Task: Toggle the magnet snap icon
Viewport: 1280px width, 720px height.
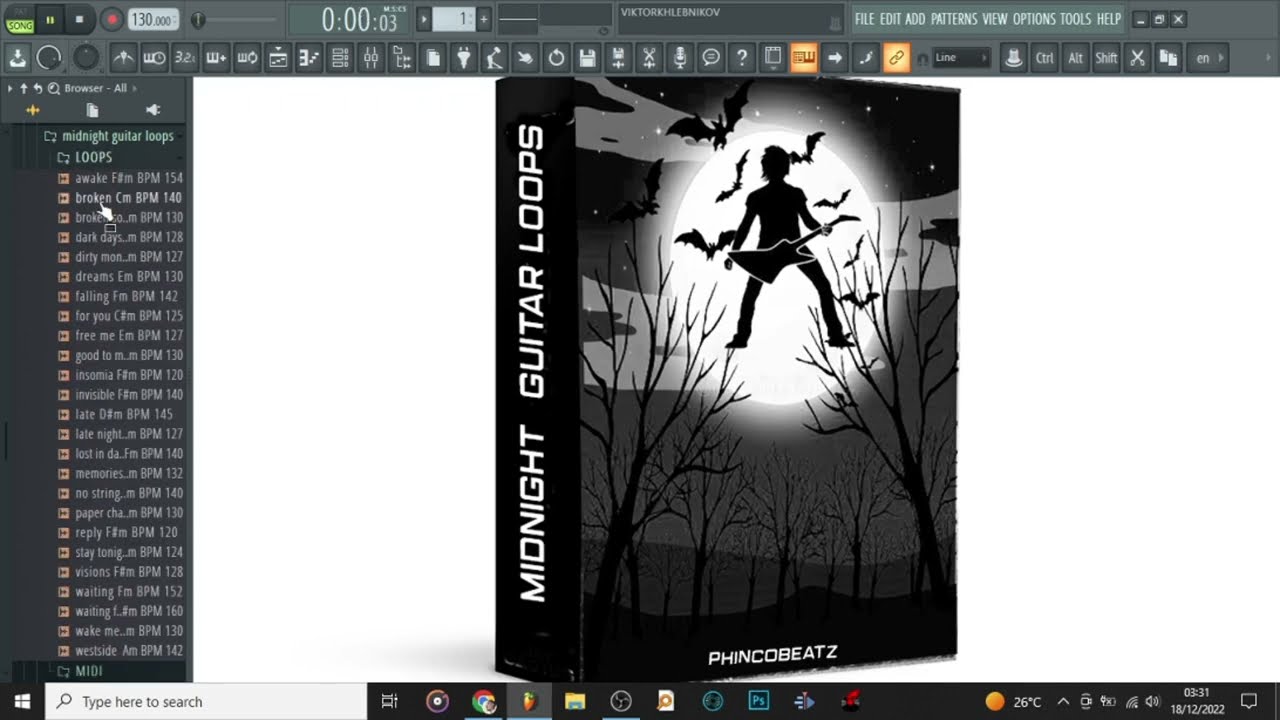Action: point(922,59)
